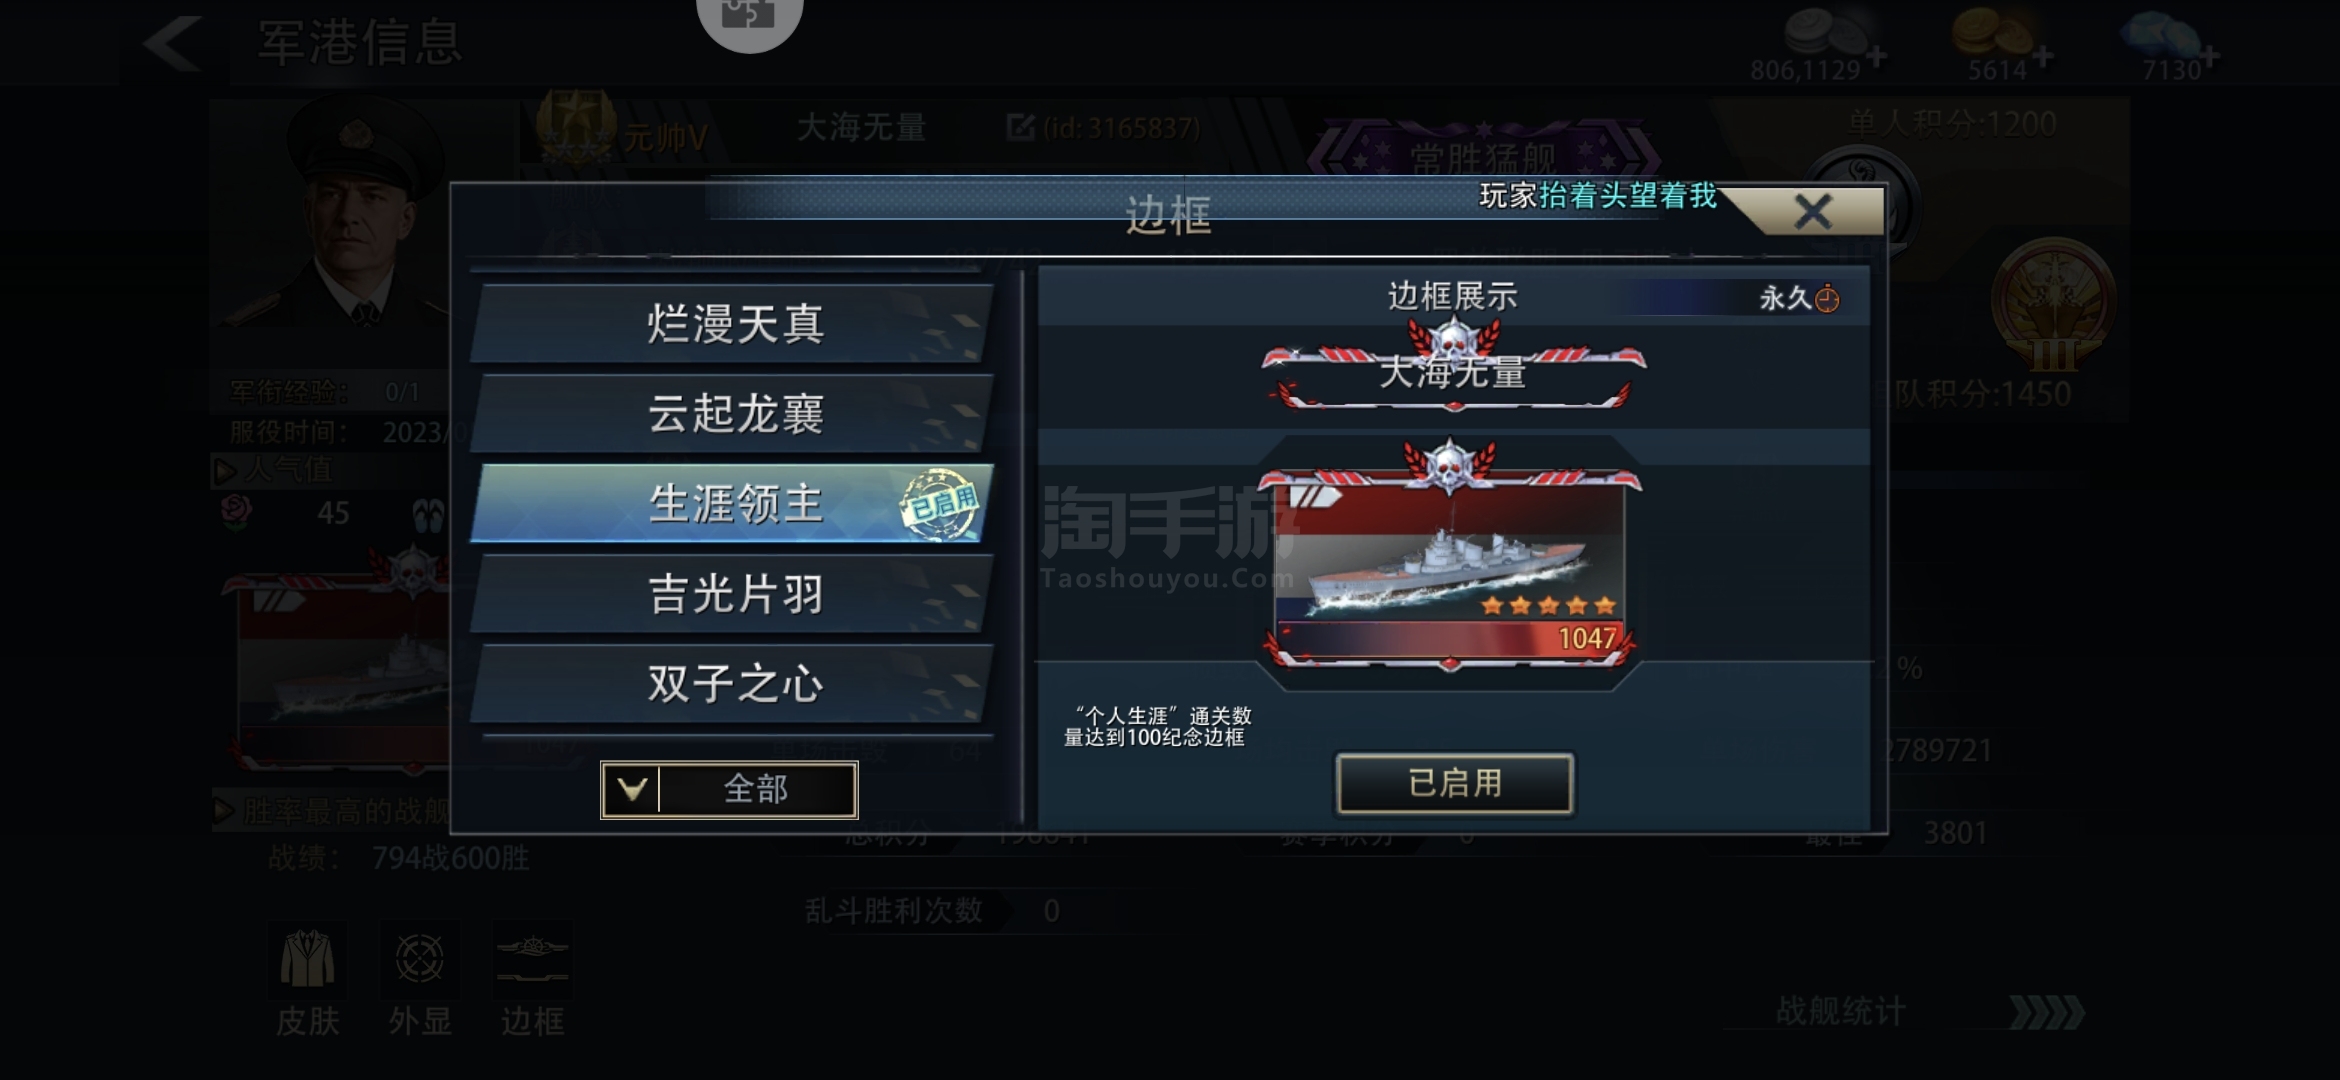Viewport: 2340px width, 1080px height.
Task: Add gold coins with plus icon
Action: point(2043,57)
